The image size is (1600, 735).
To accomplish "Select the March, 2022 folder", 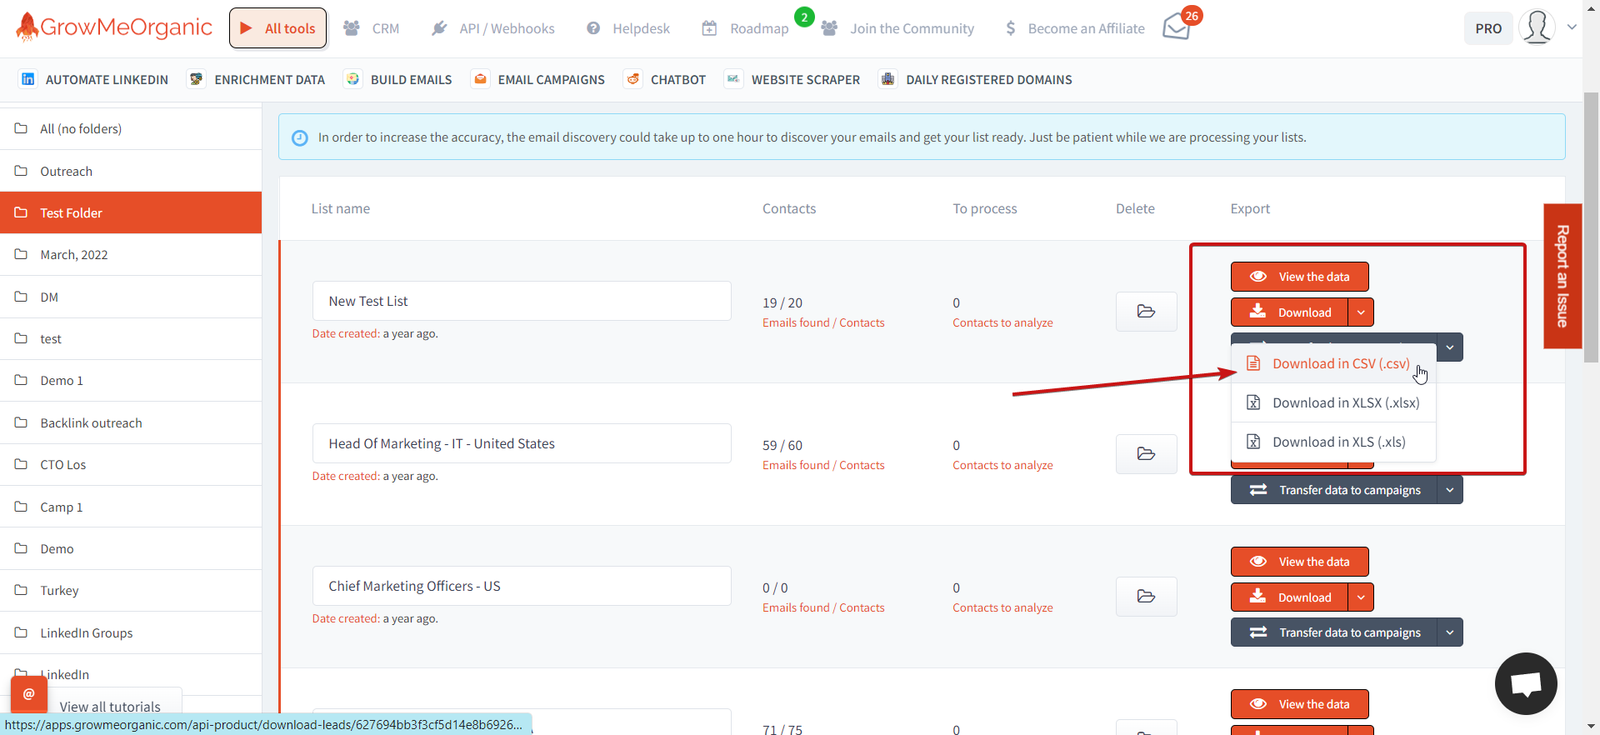I will pos(131,255).
